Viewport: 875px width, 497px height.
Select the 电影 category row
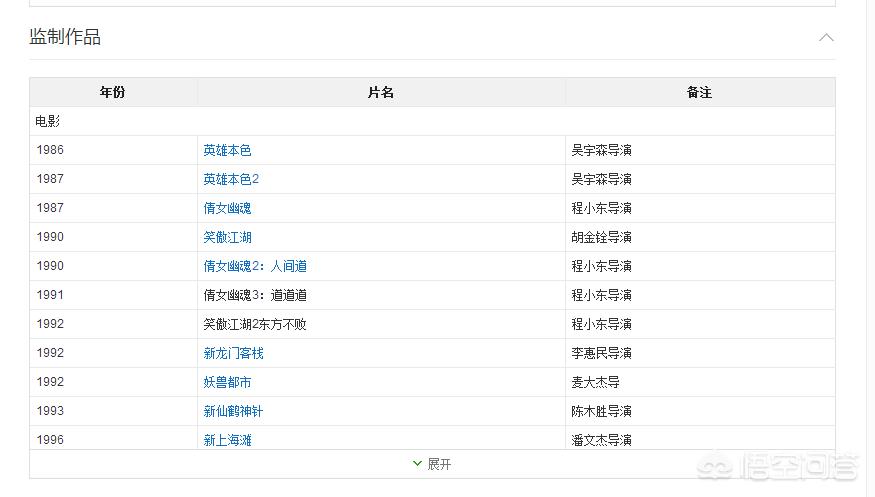point(432,121)
